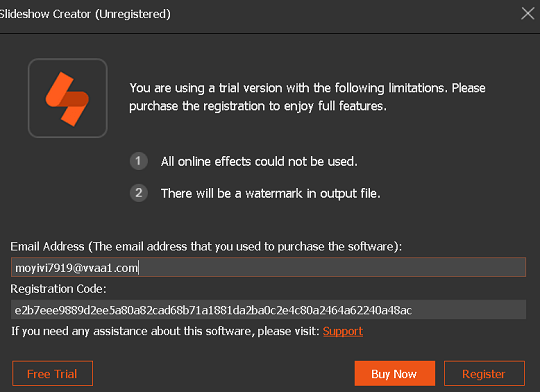
Task: Focus the Registration Code field
Action: [268, 310]
